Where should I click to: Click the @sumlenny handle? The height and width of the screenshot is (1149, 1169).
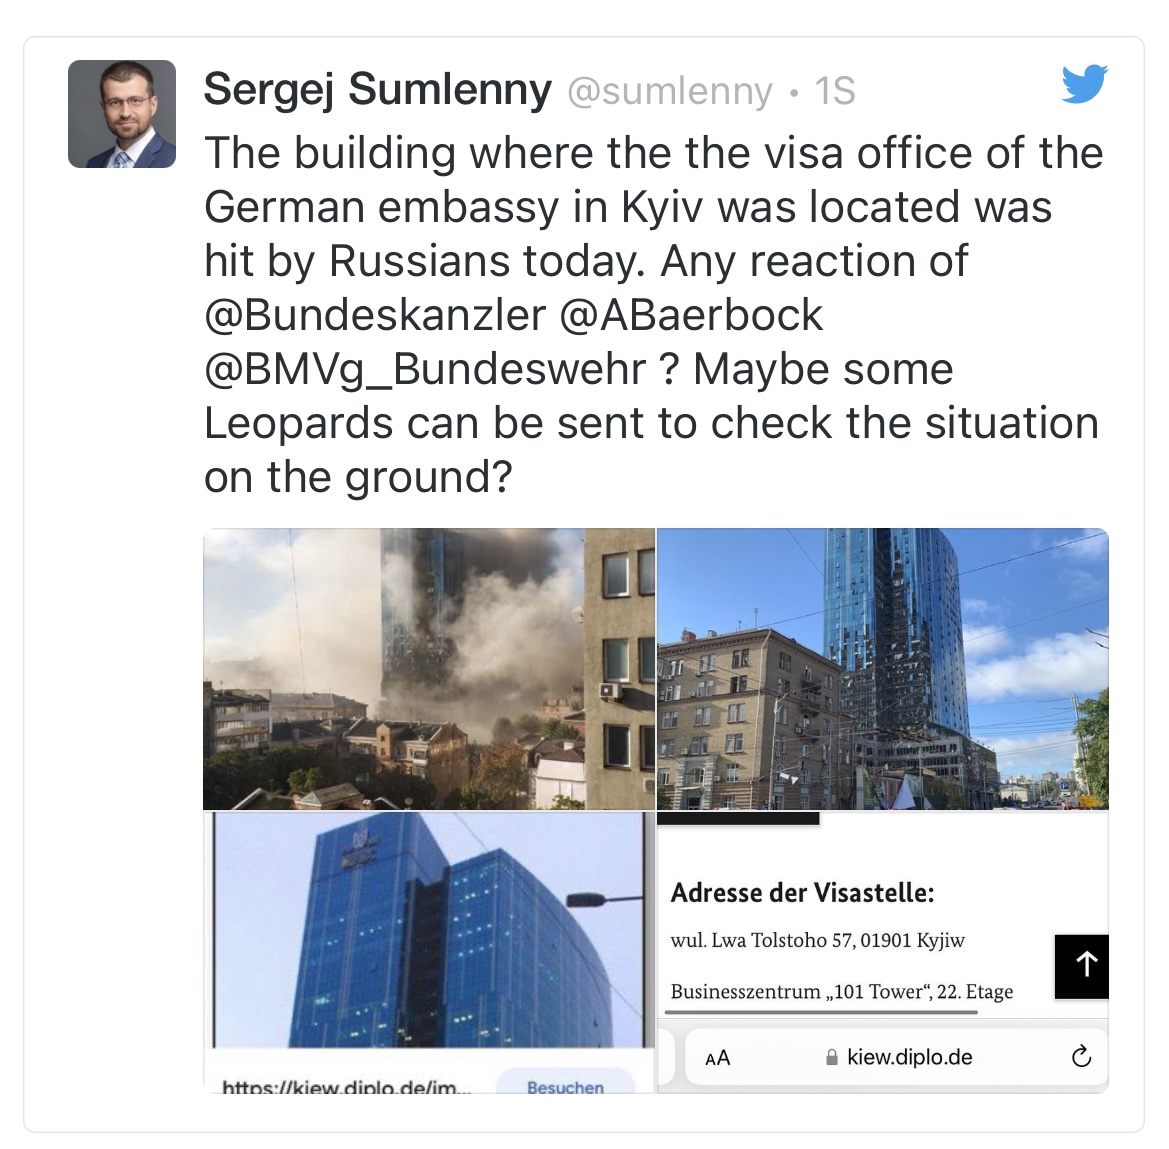pos(670,92)
